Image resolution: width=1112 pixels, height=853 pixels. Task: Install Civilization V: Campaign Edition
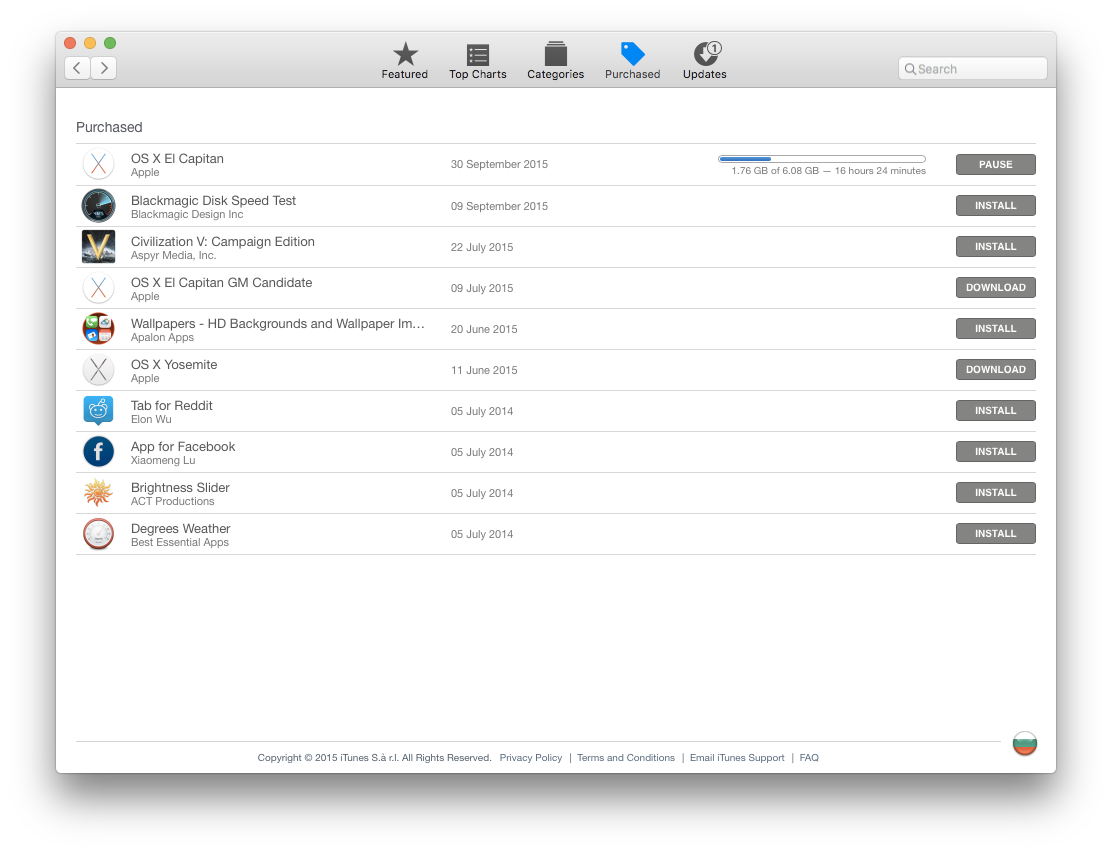(x=996, y=247)
